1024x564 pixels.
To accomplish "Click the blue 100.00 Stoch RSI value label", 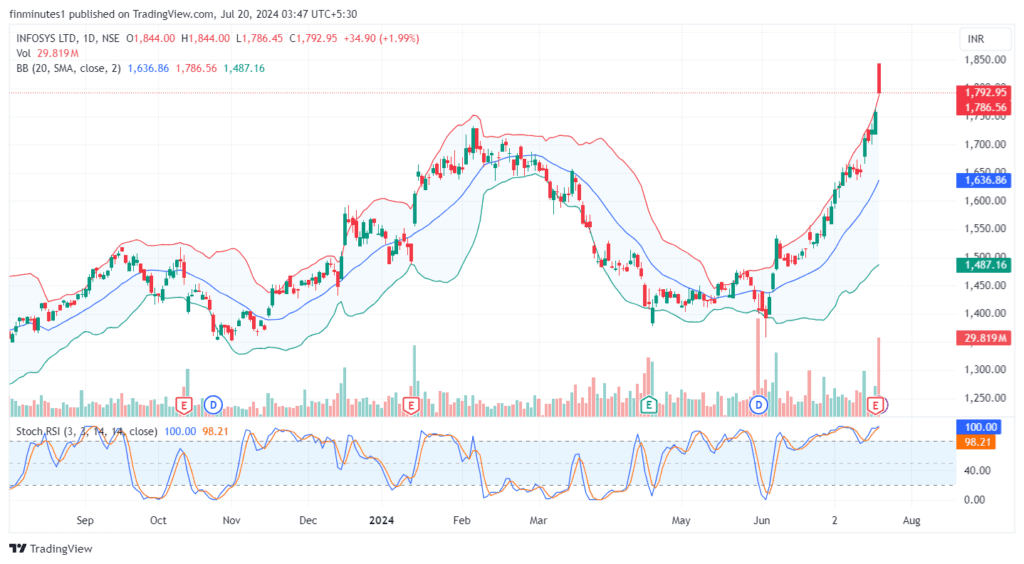I will pos(979,427).
